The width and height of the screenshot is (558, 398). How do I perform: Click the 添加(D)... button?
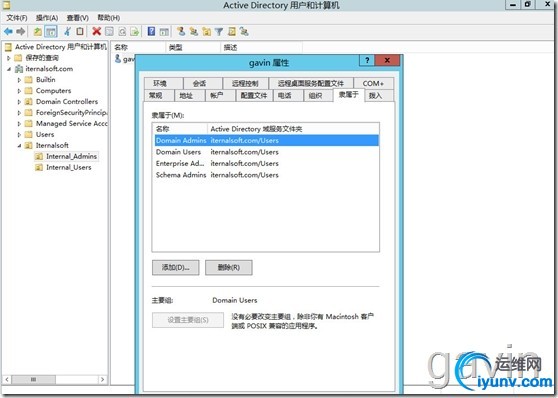tap(175, 267)
